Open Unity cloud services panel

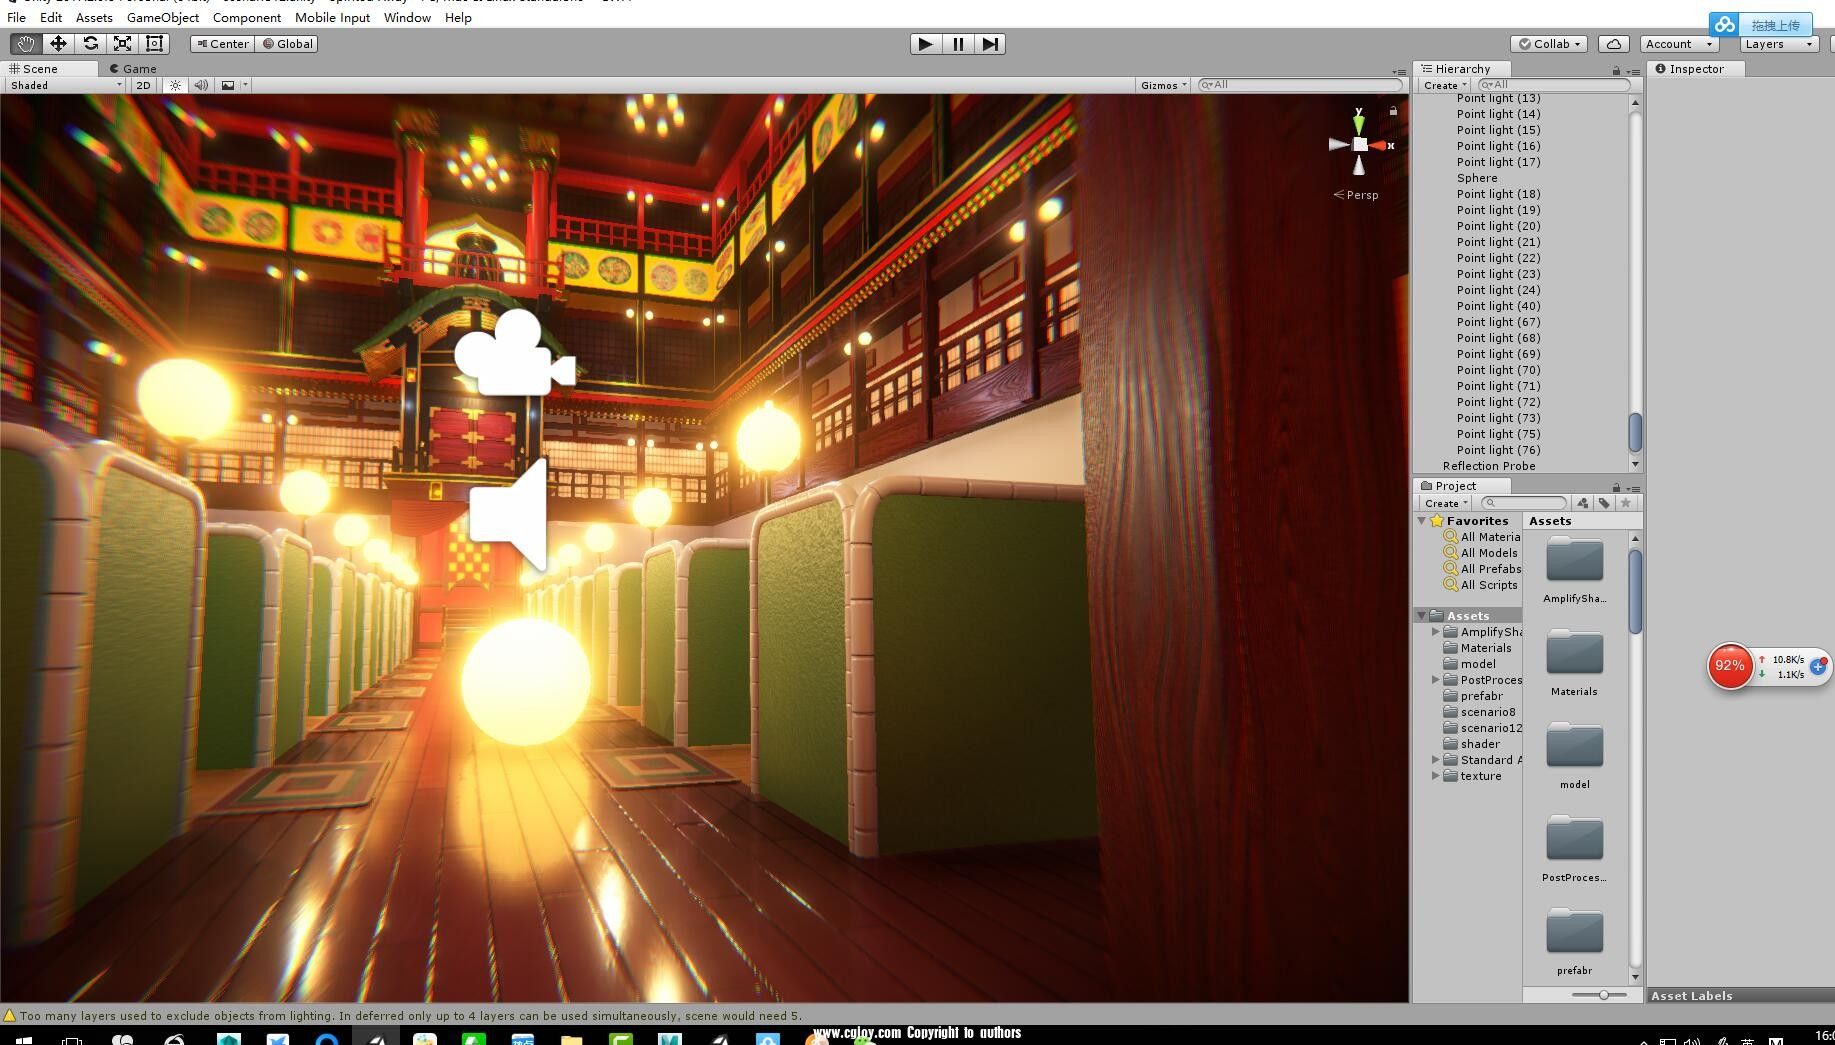tap(1612, 43)
